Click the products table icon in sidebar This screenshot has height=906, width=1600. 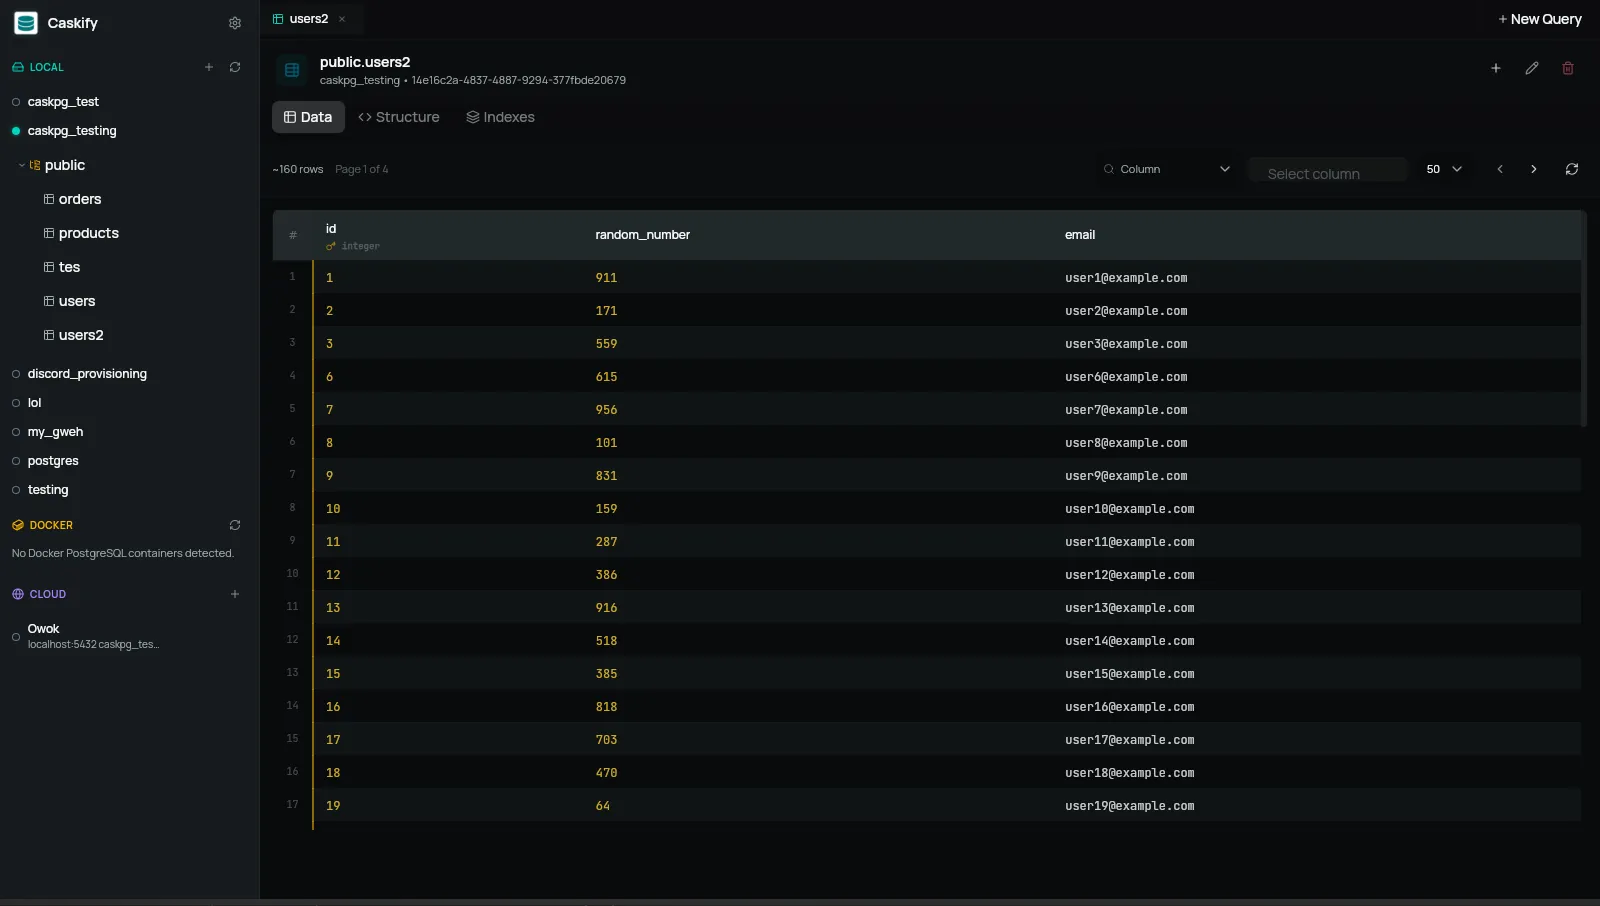(x=49, y=233)
